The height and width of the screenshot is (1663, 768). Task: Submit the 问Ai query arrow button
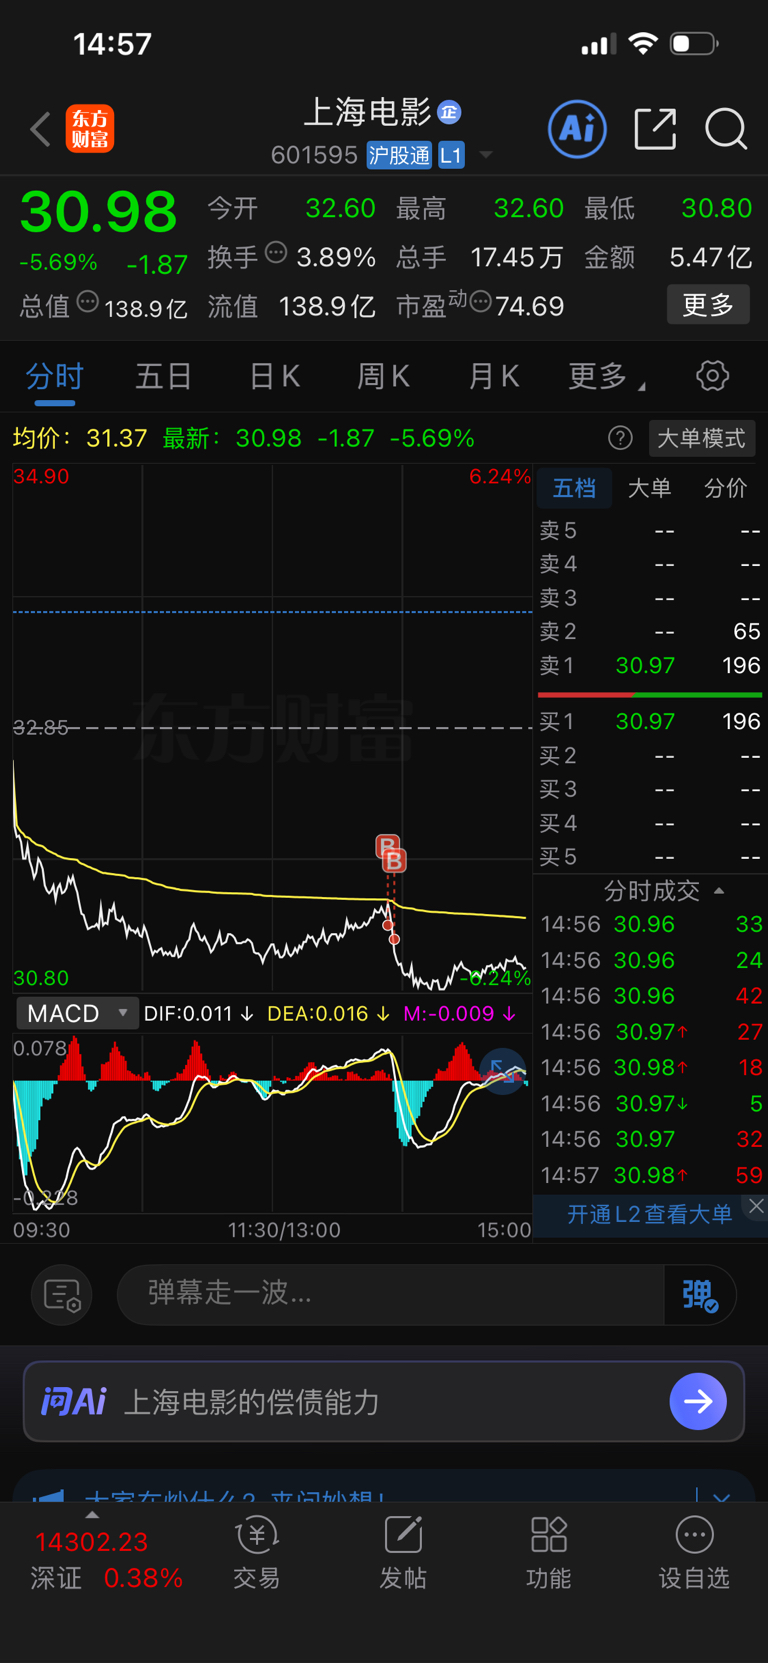(x=698, y=1401)
